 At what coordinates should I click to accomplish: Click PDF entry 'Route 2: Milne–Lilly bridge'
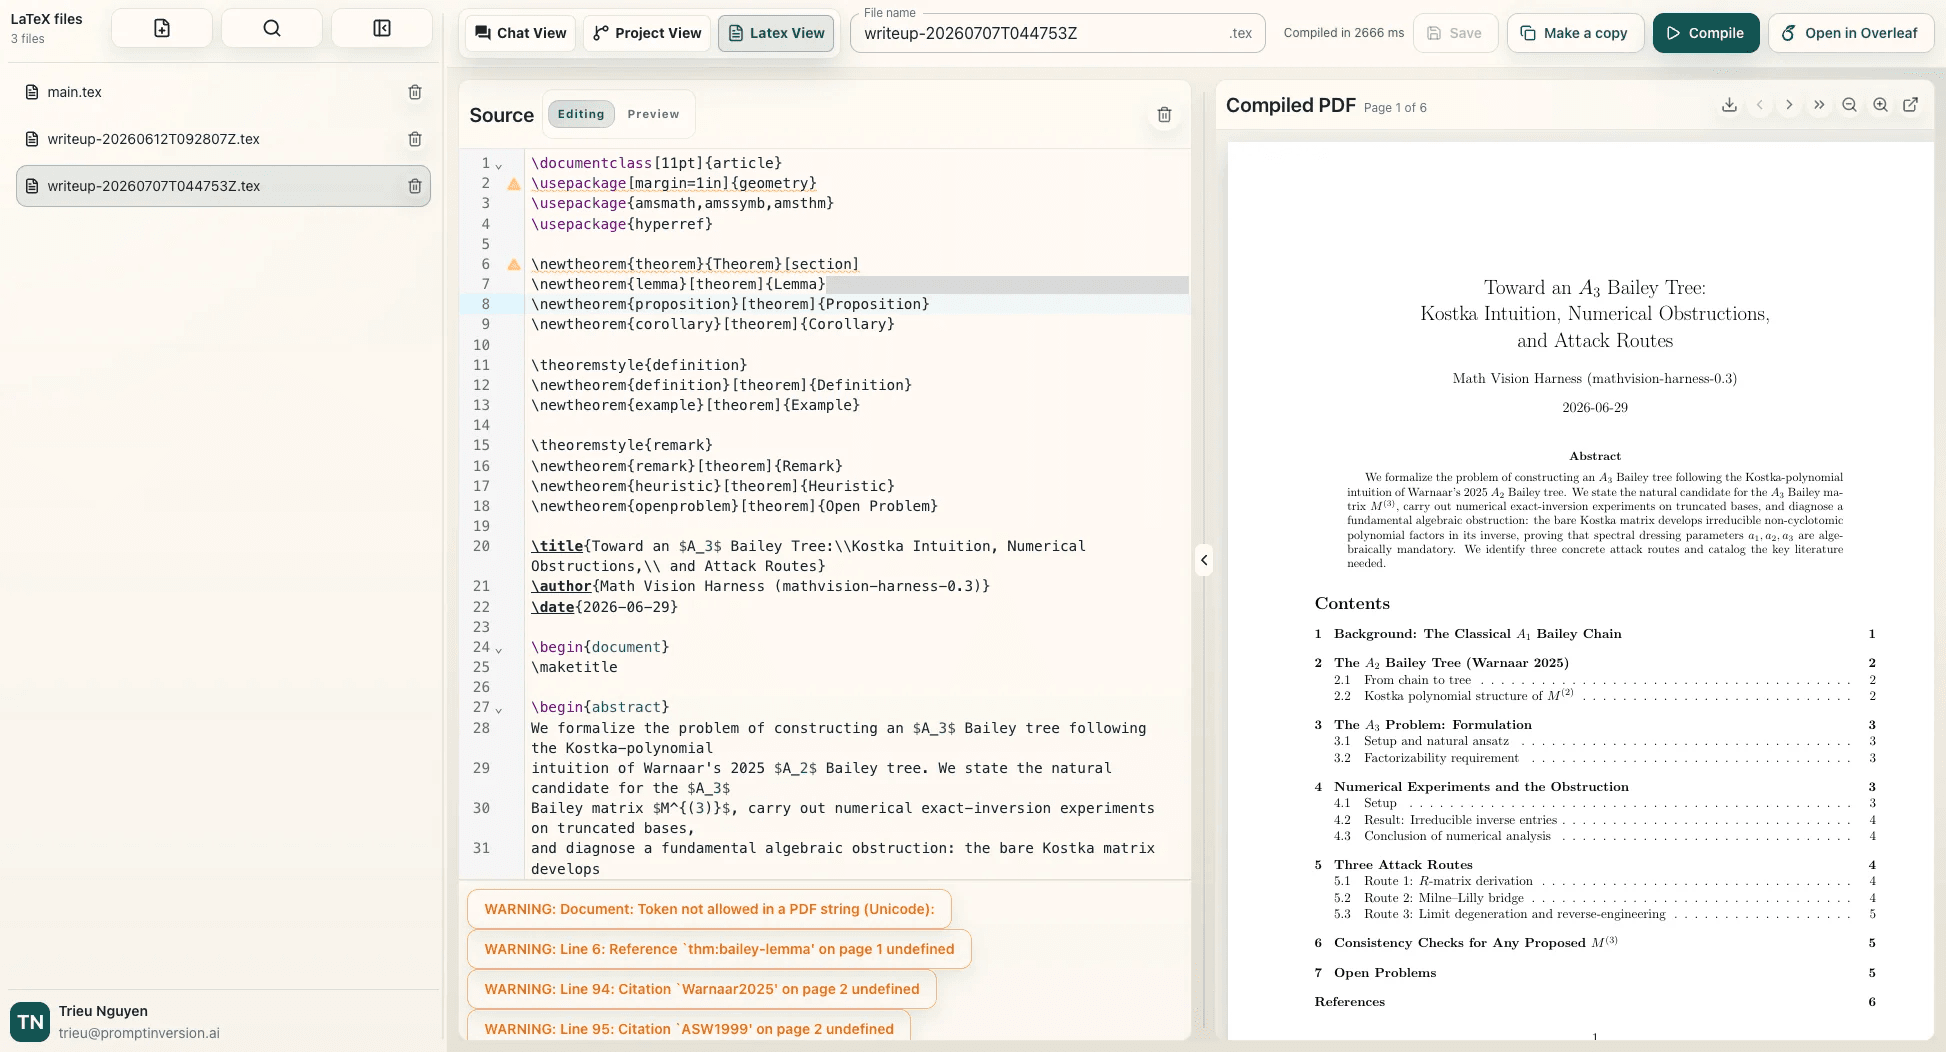click(x=1444, y=898)
